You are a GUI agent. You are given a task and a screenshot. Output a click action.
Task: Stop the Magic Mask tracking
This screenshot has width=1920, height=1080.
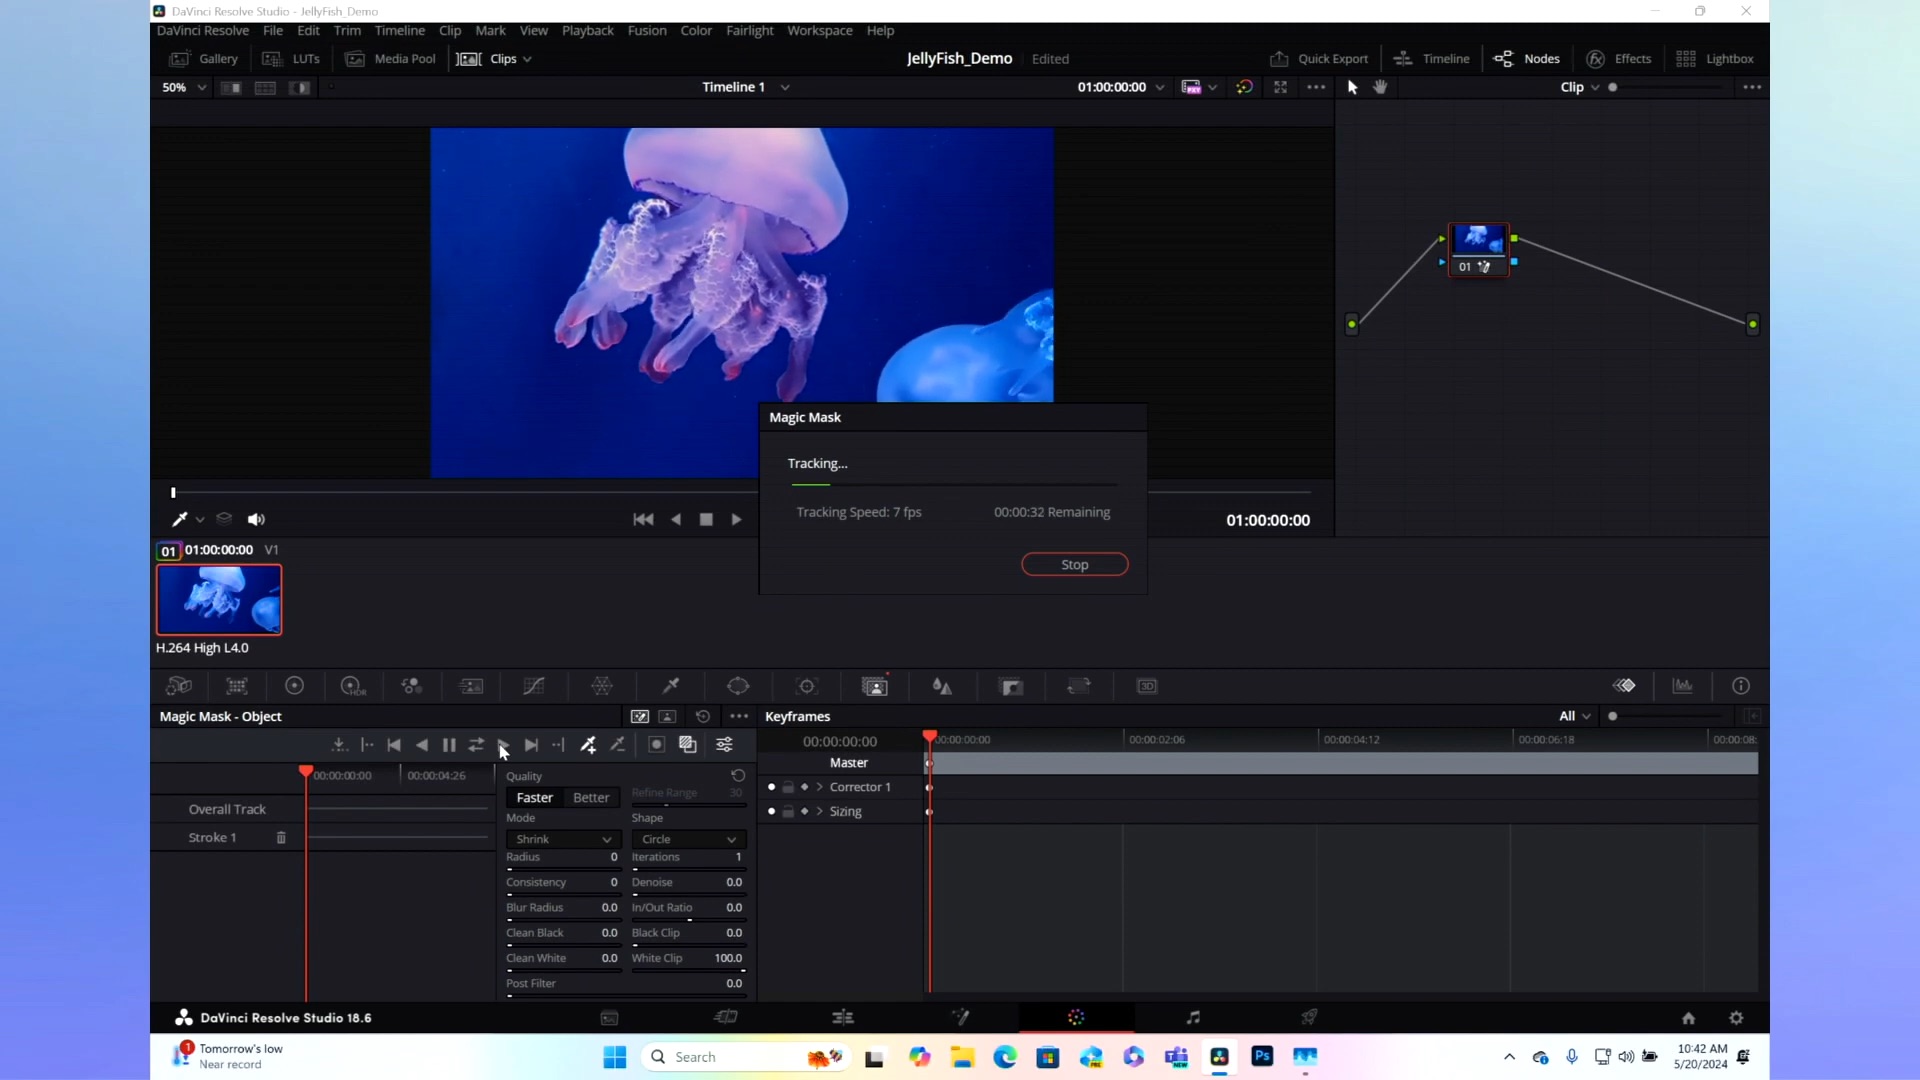(1075, 565)
